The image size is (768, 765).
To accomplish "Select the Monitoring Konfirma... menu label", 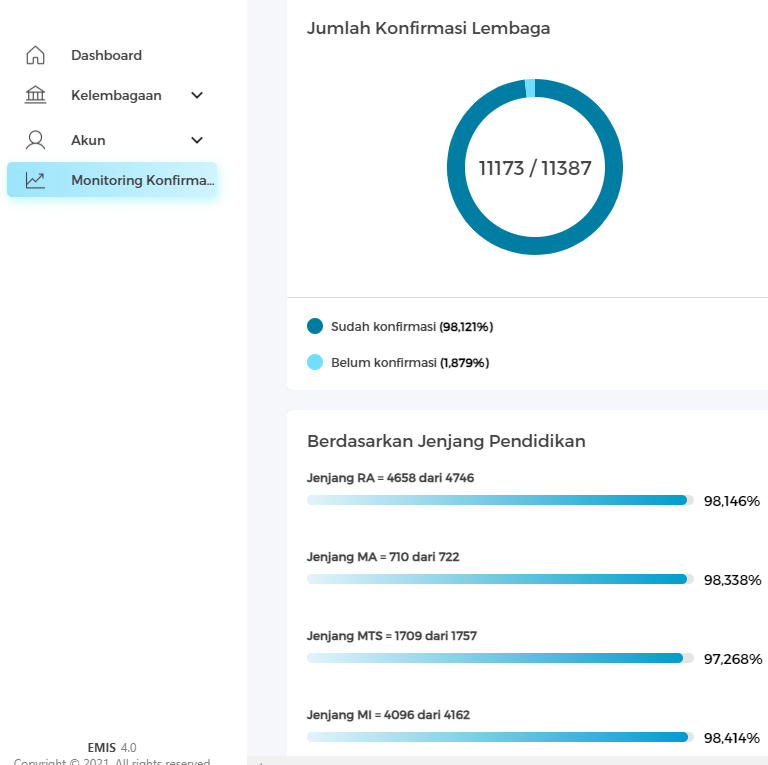I will pyautogui.click(x=143, y=180).
